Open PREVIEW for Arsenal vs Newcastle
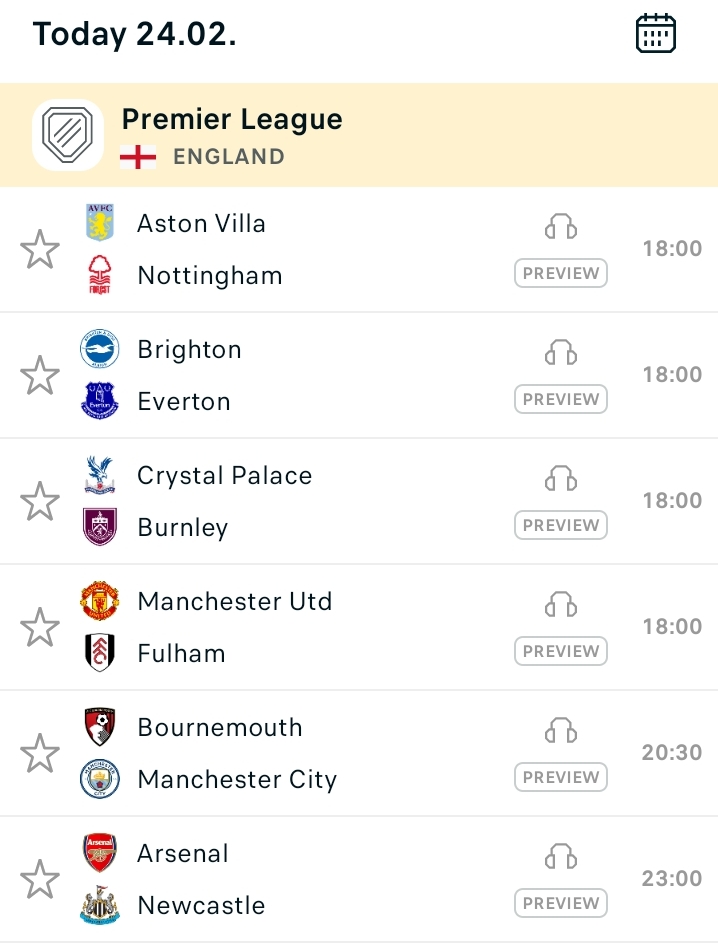Screen dimensions: 718x949 (561, 903)
